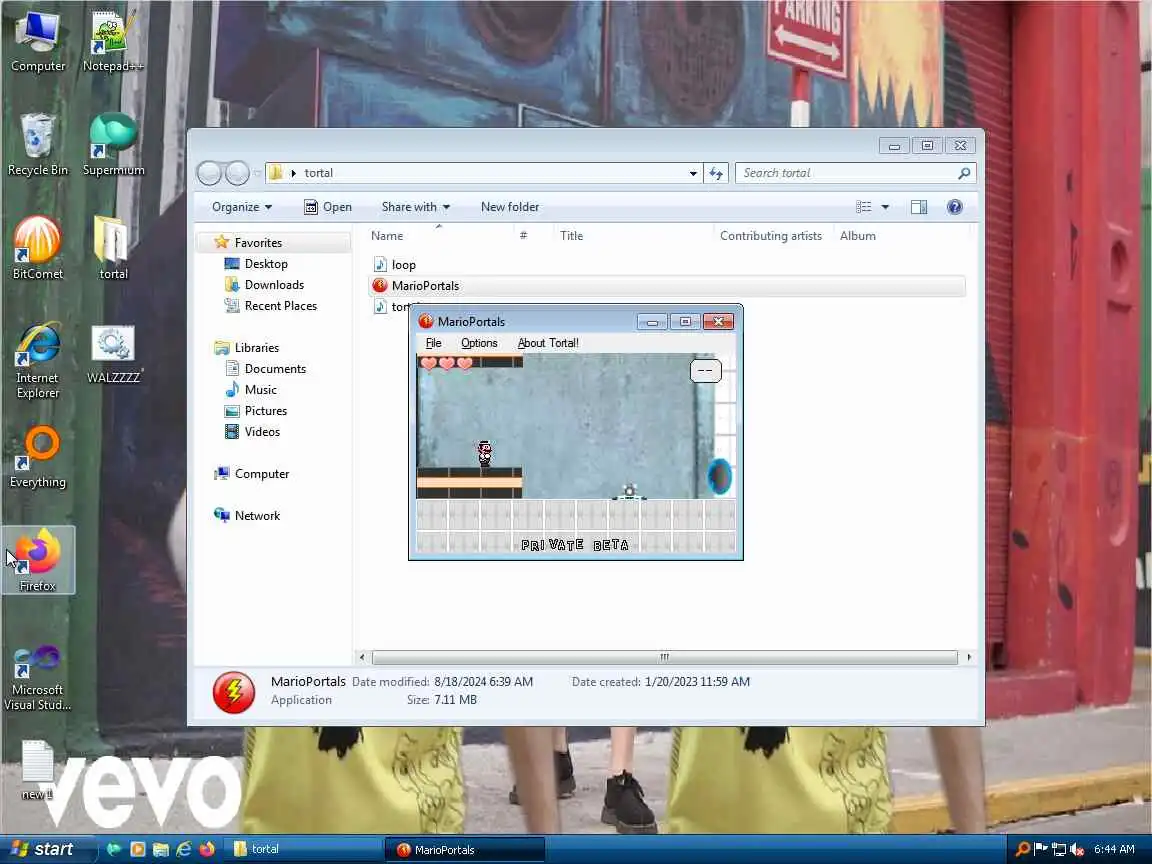The width and height of the screenshot is (1152, 864).
Task: Click the refresh button beside the address bar
Action: click(x=716, y=173)
